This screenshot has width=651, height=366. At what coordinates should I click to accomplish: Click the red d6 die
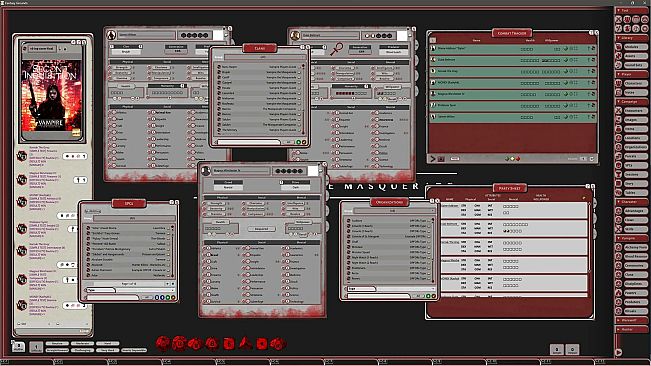coord(229,344)
